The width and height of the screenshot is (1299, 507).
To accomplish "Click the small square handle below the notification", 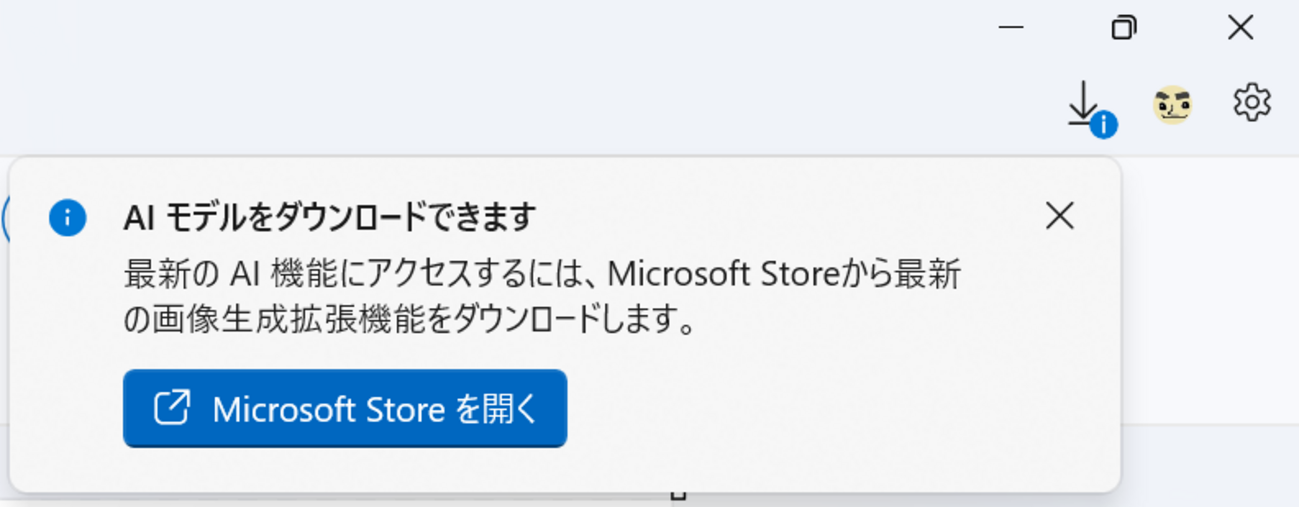I will click(x=678, y=495).
